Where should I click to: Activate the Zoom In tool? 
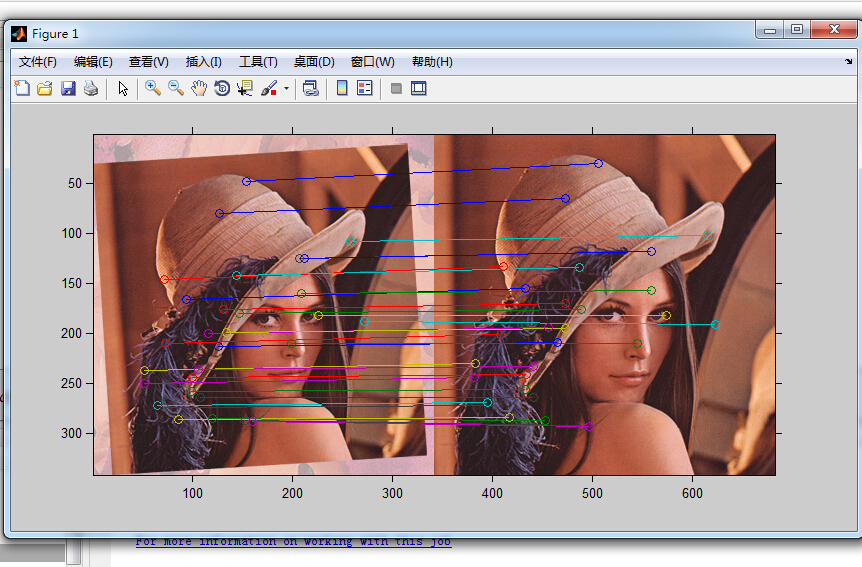click(153, 88)
